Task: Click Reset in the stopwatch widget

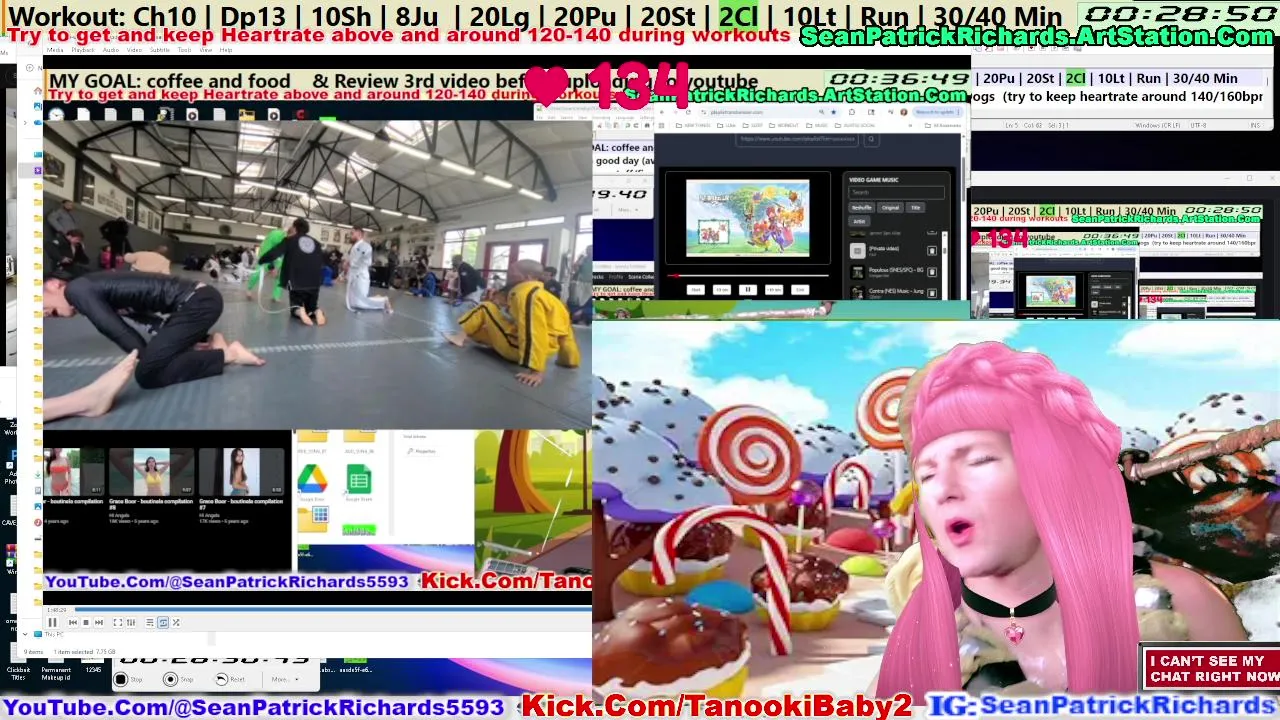Action: [x=230, y=679]
